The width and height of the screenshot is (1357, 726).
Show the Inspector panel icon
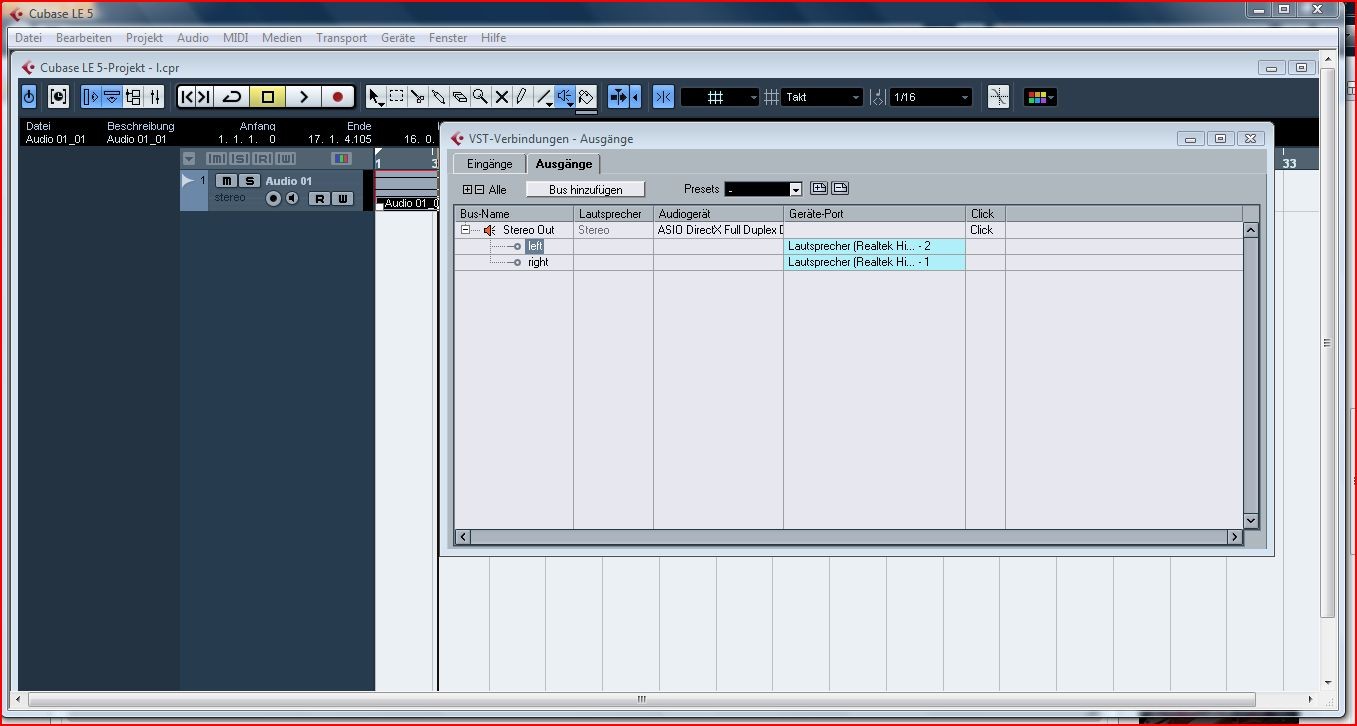91,97
